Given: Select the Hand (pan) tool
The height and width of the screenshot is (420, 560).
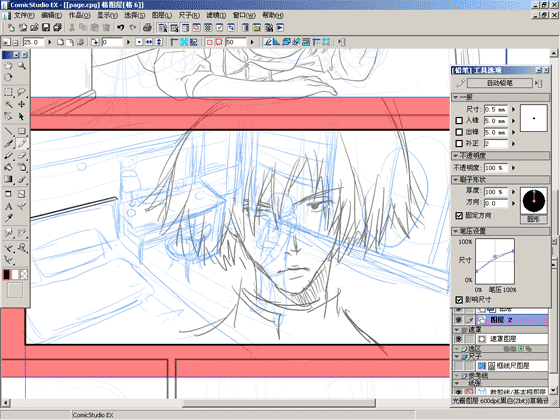Looking at the screenshot, I should coord(8,66).
